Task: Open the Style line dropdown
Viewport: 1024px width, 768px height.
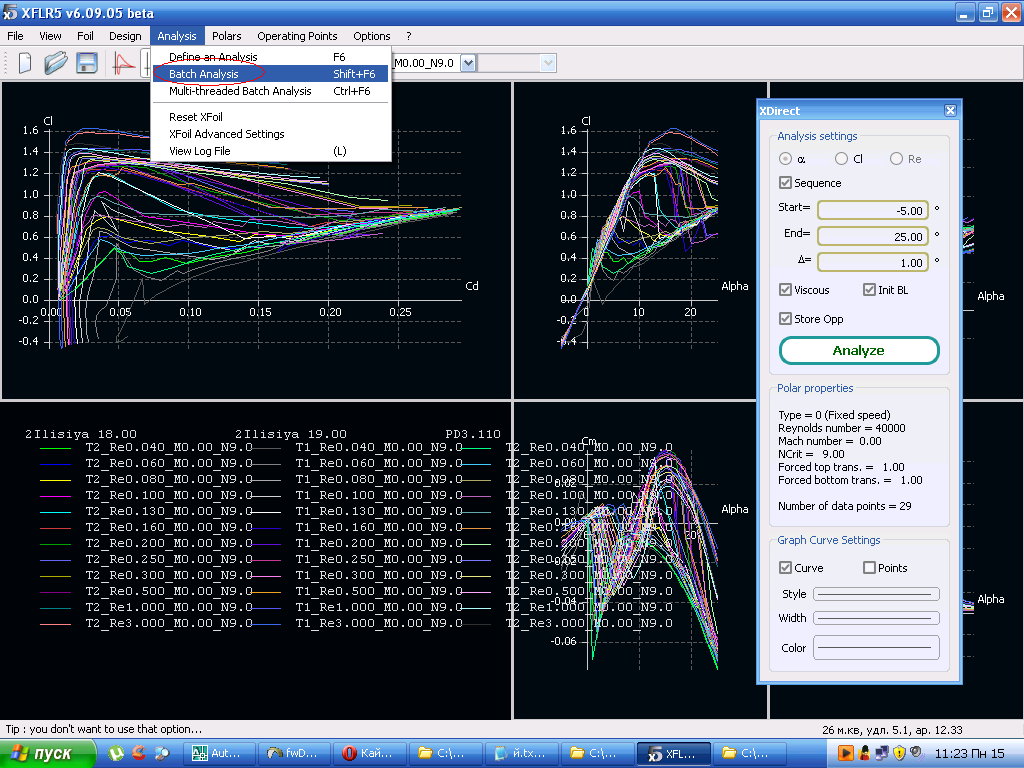Action: pos(876,594)
